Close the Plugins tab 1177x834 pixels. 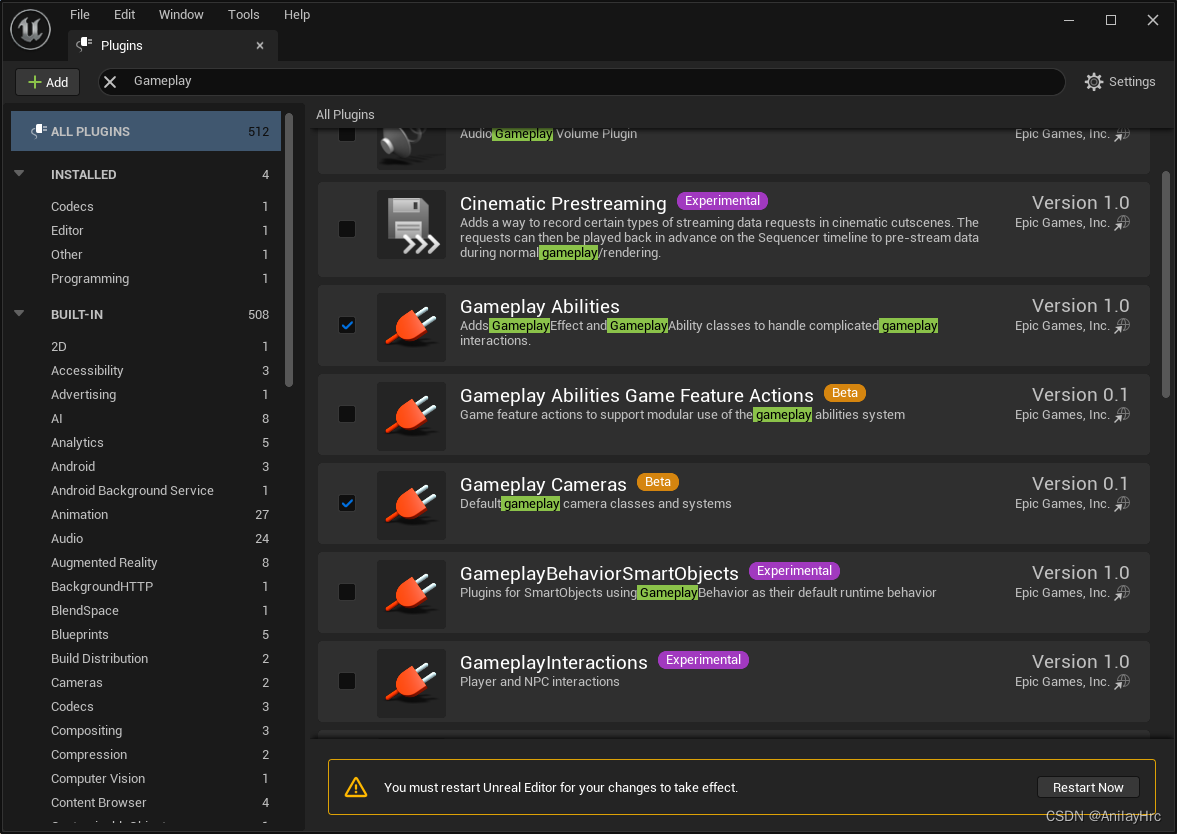pos(260,46)
